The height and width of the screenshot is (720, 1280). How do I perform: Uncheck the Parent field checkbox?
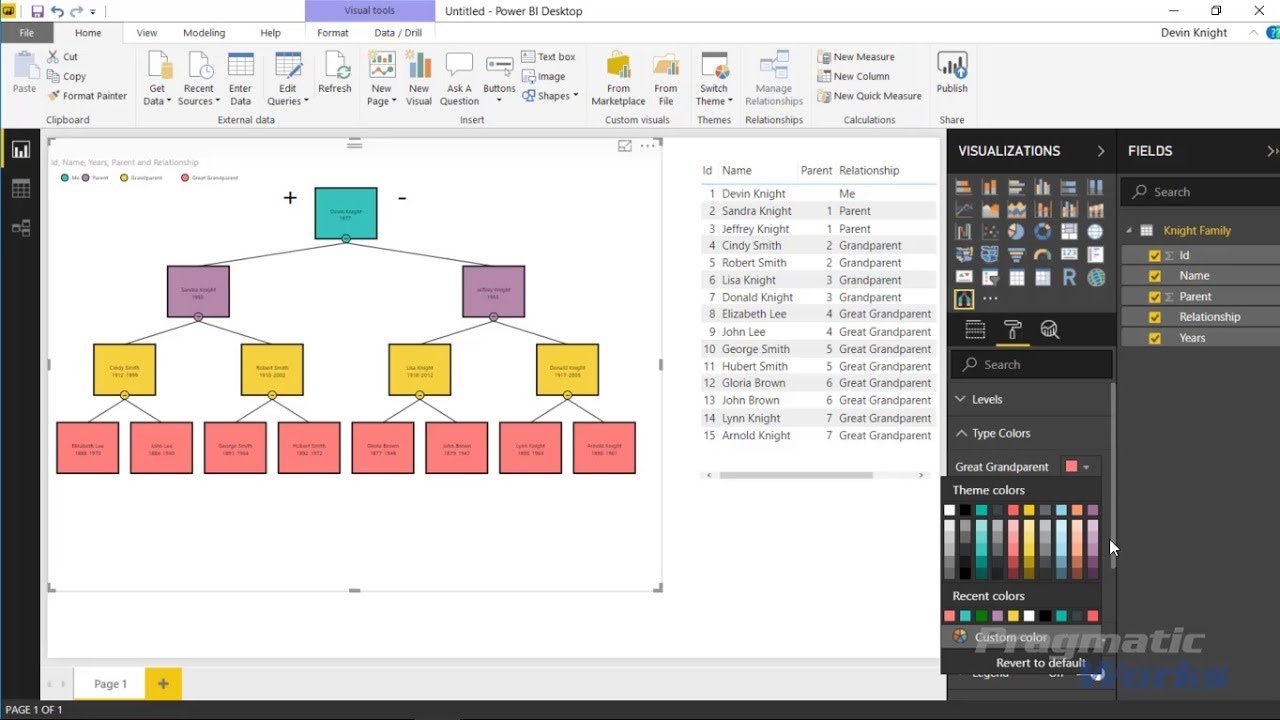[x=1155, y=296]
